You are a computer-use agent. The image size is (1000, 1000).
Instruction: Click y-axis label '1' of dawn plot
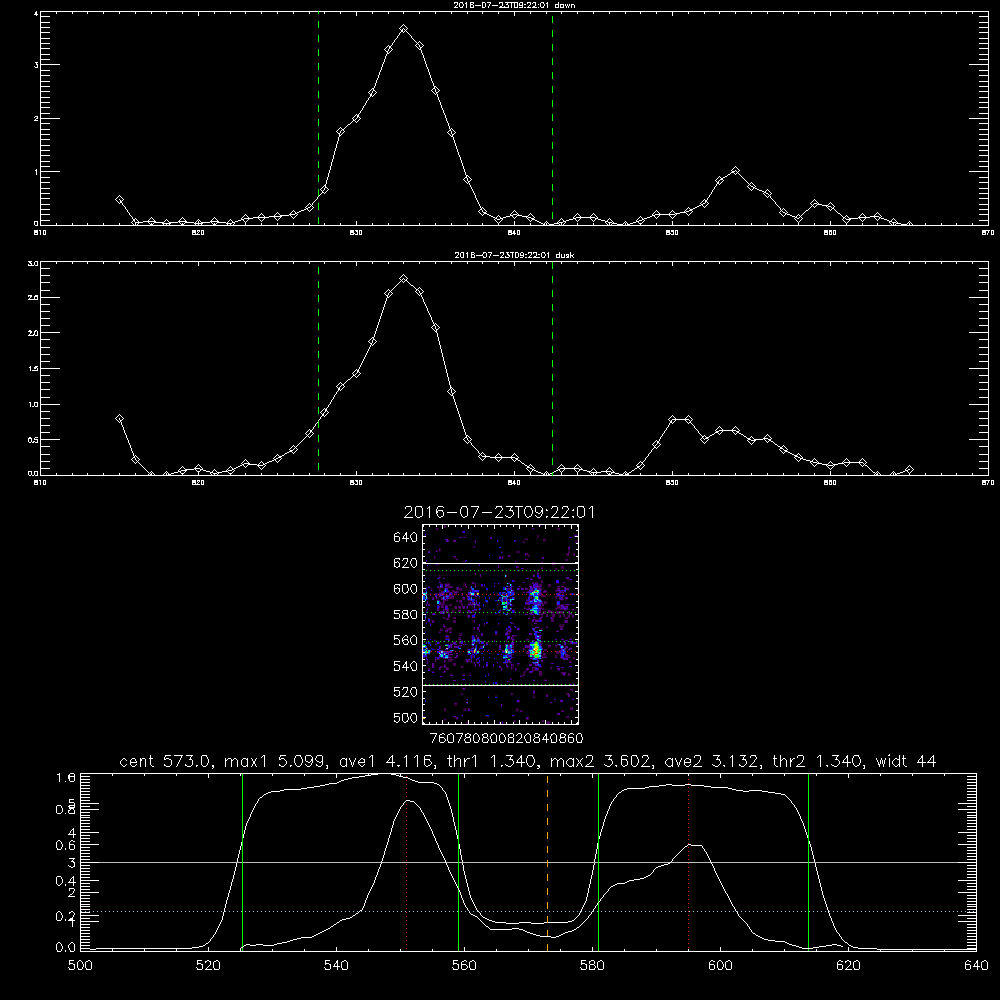click(x=36, y=172)
